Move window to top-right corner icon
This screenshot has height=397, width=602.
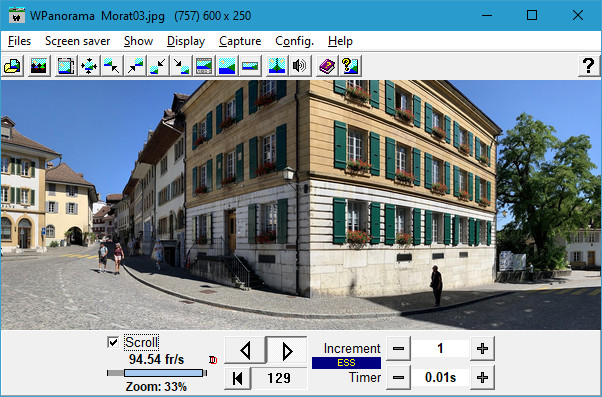(x=135, y=66)
